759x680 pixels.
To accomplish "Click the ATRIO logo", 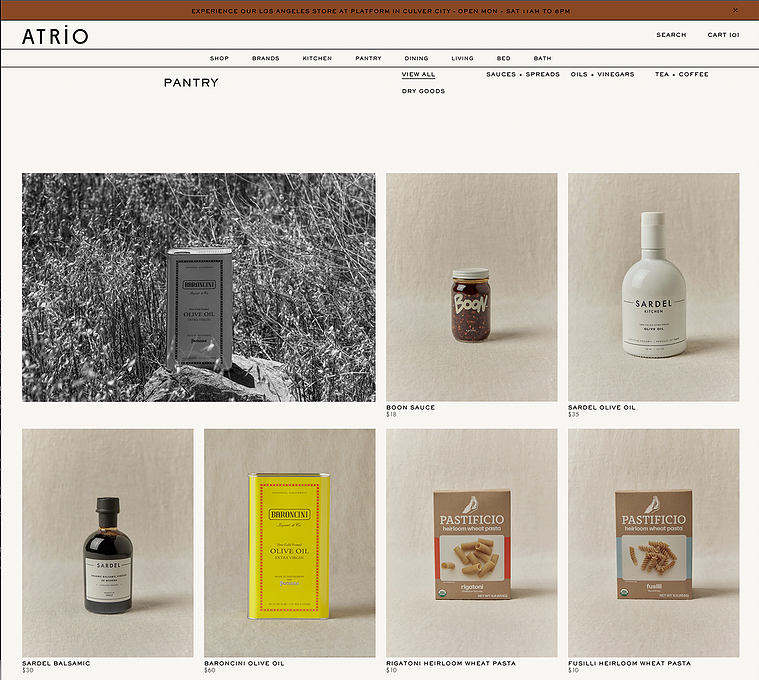I will pos(55,36).
